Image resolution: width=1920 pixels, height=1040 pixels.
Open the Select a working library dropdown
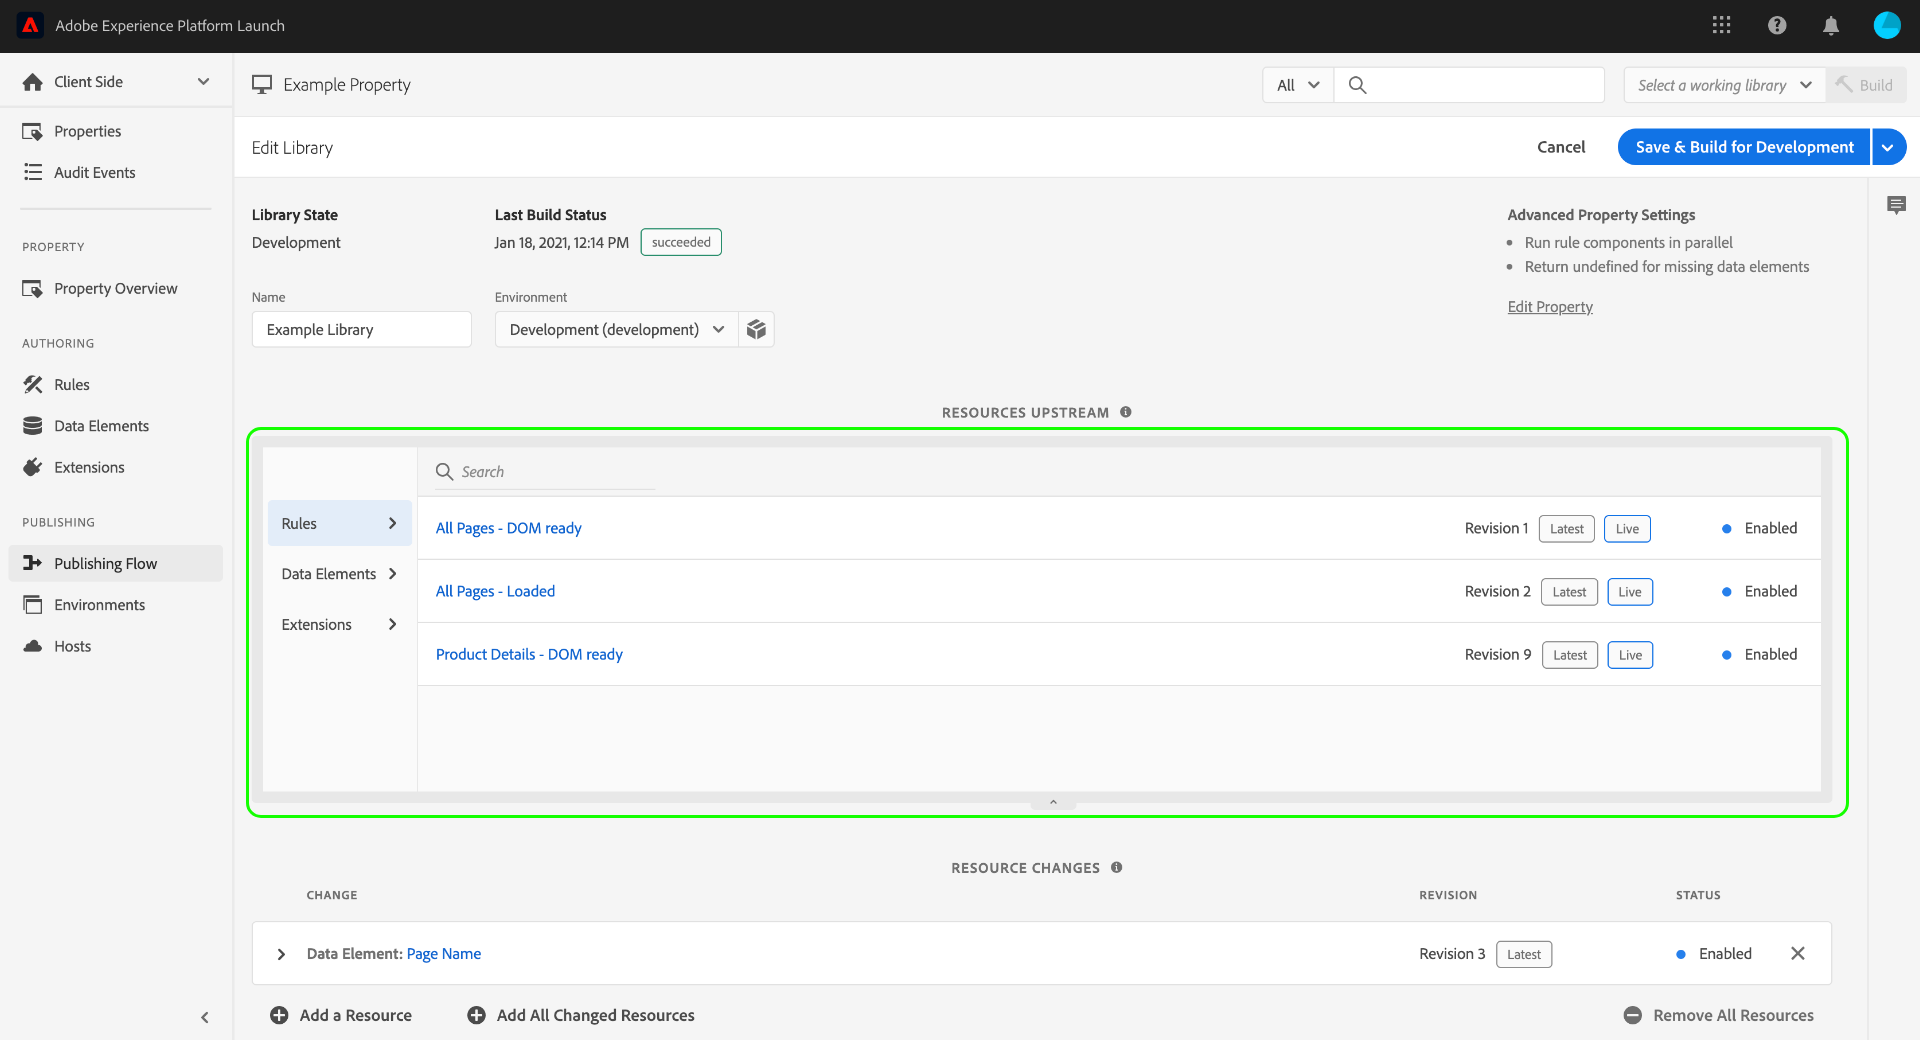1724,85
